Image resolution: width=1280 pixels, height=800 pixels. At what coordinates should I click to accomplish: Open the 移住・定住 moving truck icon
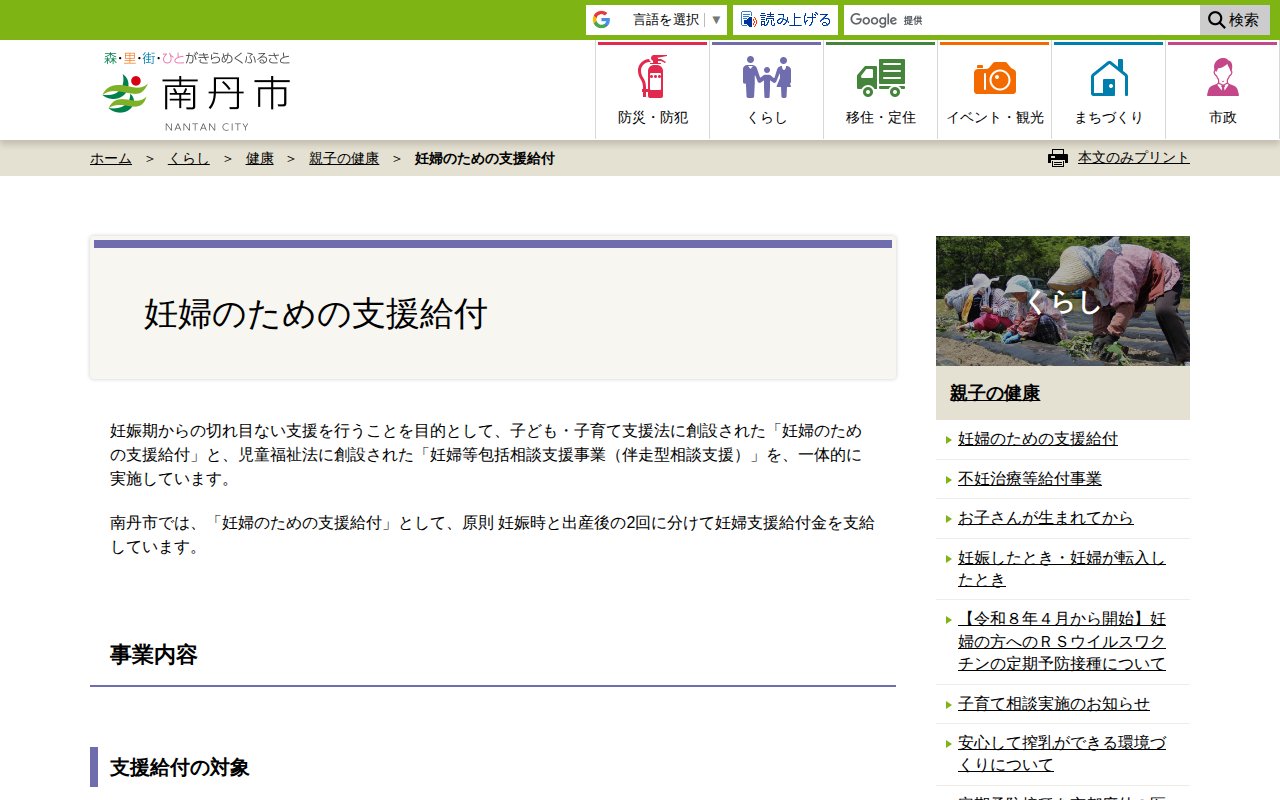881,77
